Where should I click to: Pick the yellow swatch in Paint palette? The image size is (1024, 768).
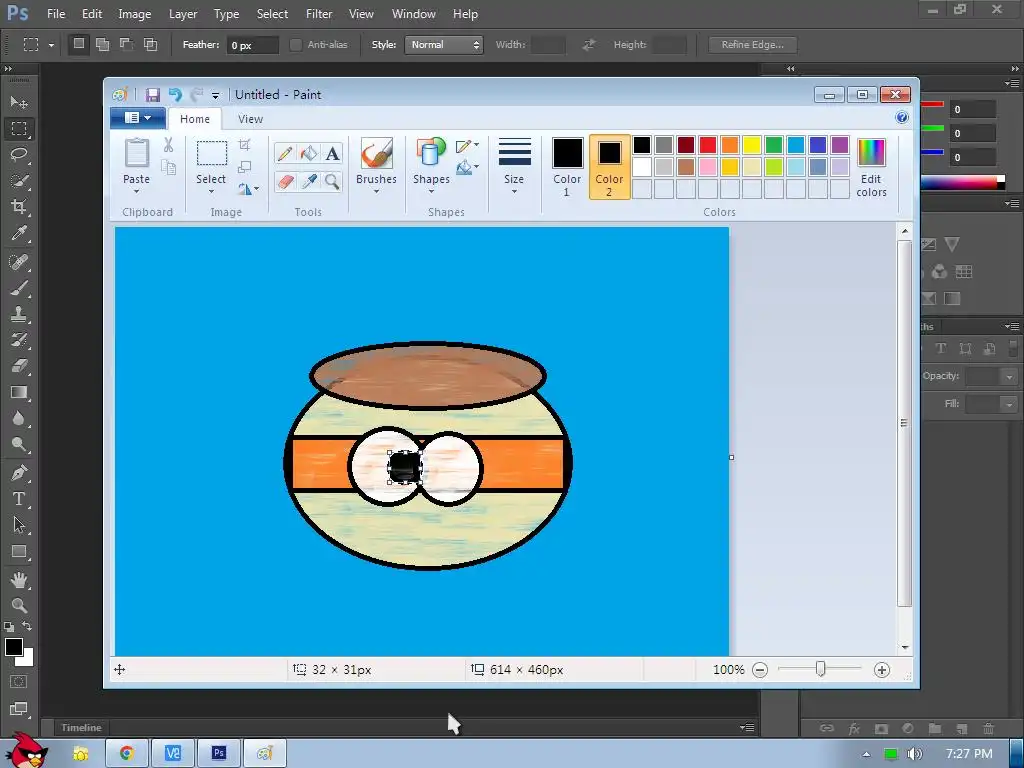[752, 144]
